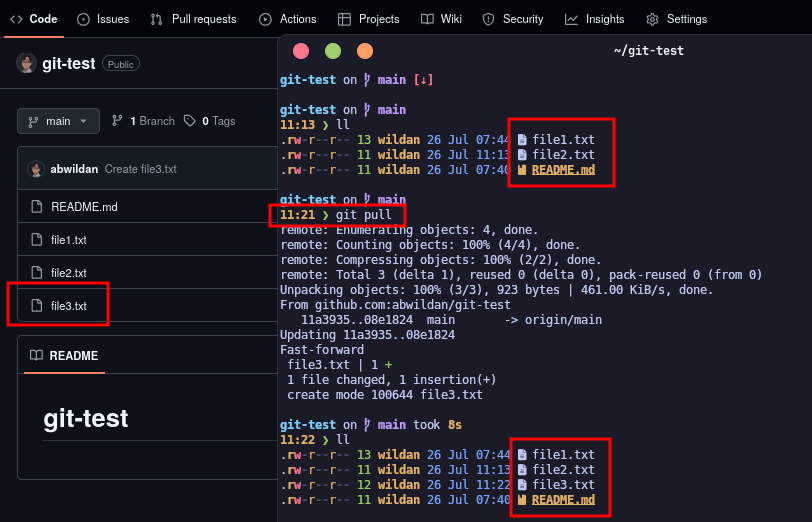
Task: Click 'create mode 100644 file3.txt' line
Action: pos(385,395)
